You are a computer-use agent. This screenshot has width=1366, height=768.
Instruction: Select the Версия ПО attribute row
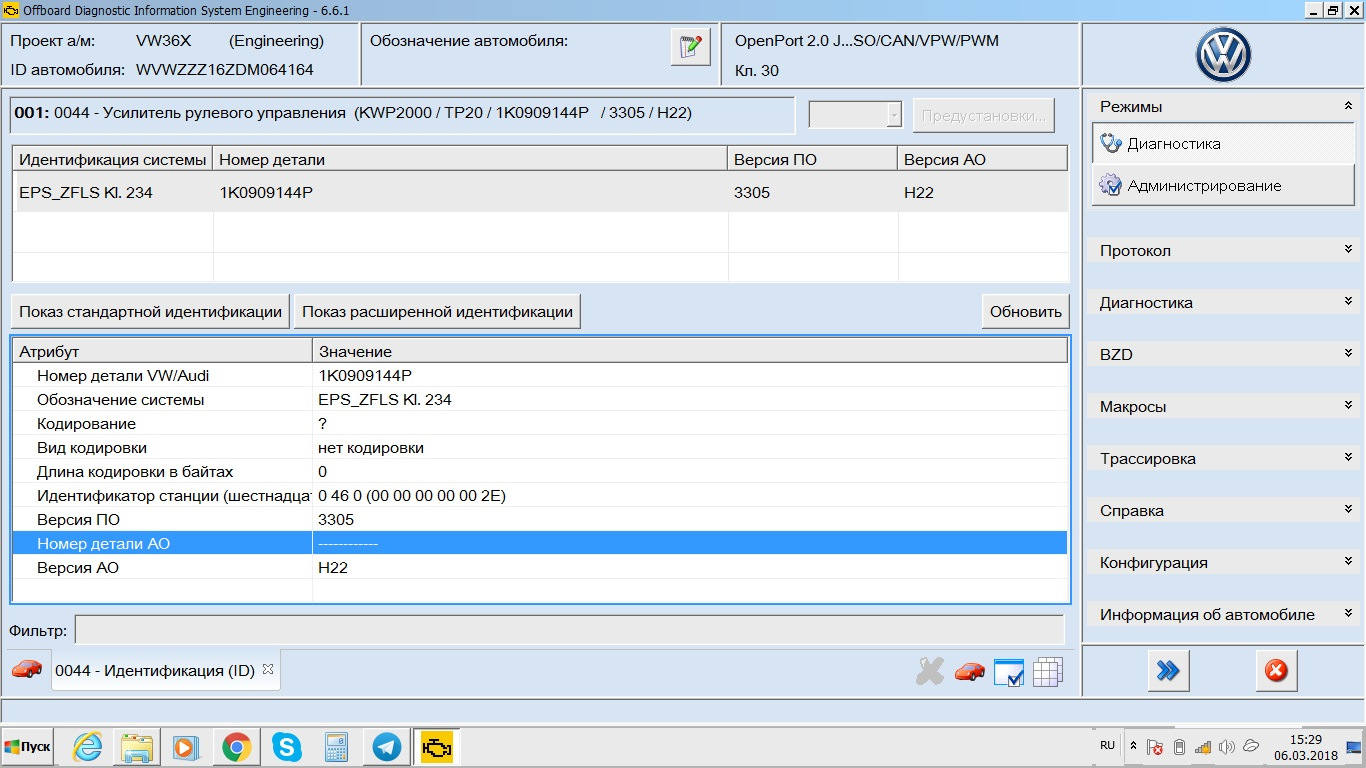tap(540, 519)
